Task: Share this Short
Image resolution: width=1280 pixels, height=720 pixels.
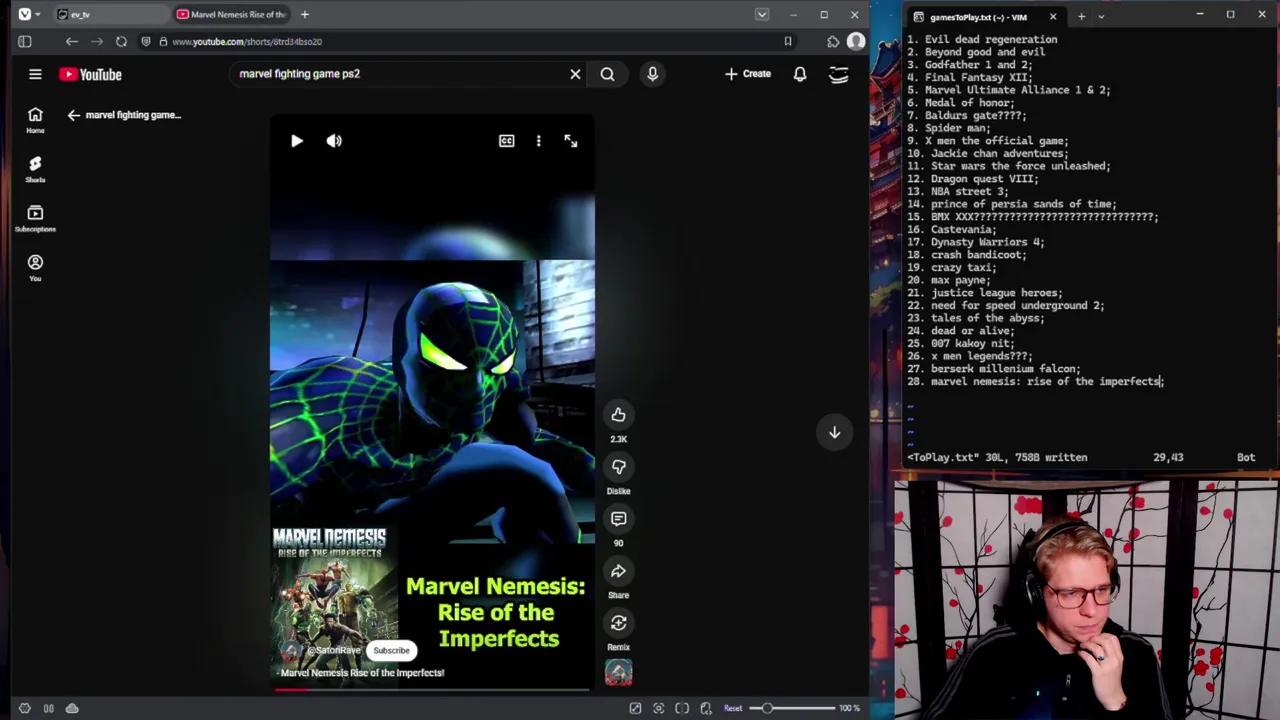Action: click(618, 571)
